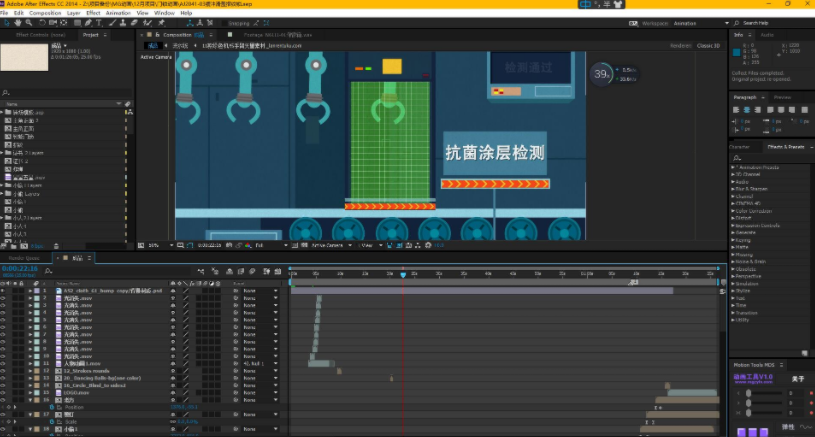Select the Hand tool in the toolbar
Screen dimensions: 815x437
(18, 23)
